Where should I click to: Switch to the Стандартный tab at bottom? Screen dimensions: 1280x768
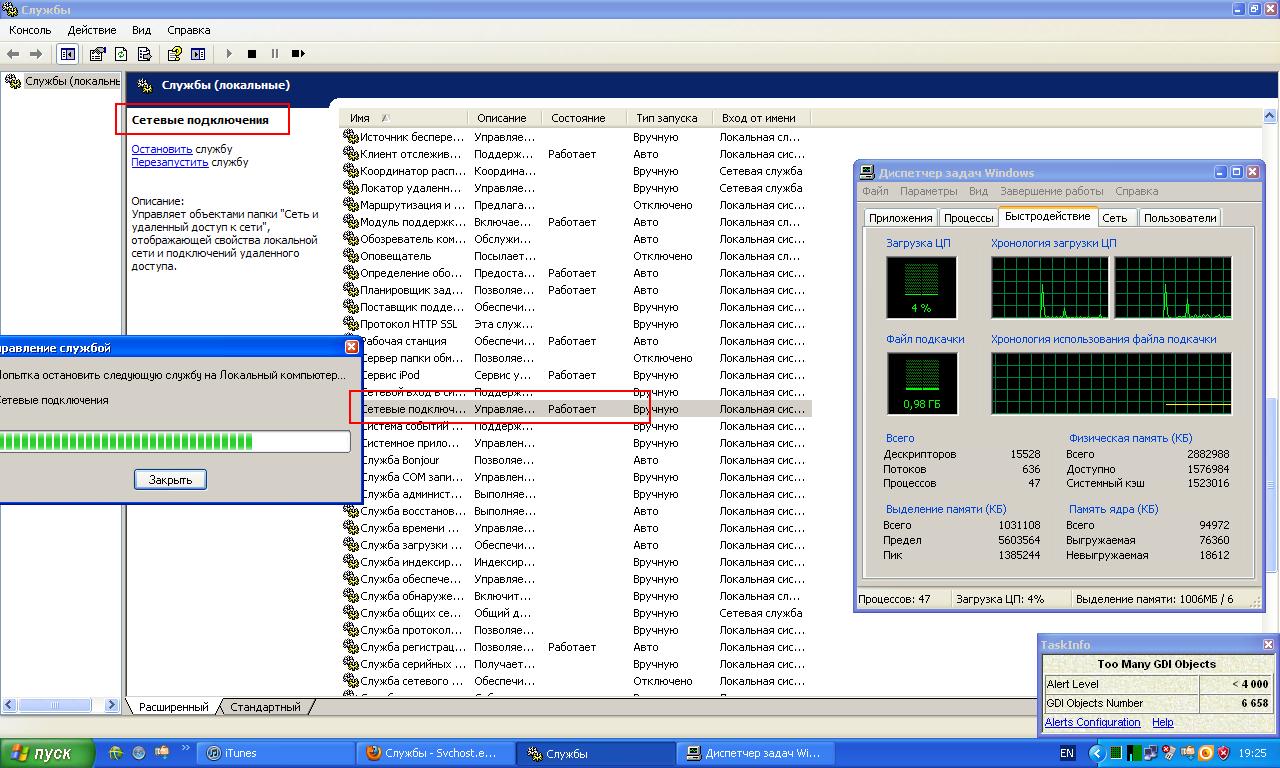pos(265,707)
